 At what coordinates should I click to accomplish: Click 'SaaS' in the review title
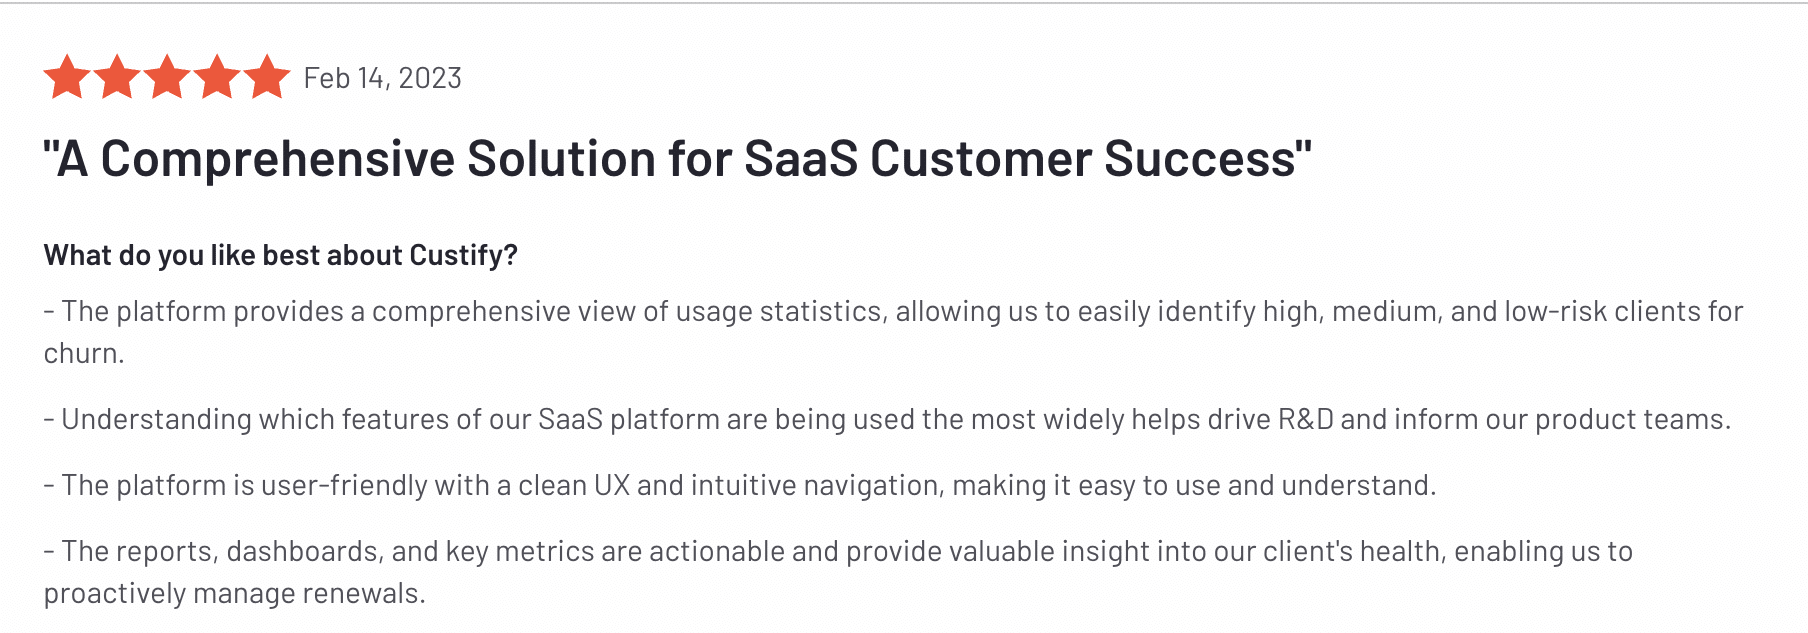(x=801, y=159)
